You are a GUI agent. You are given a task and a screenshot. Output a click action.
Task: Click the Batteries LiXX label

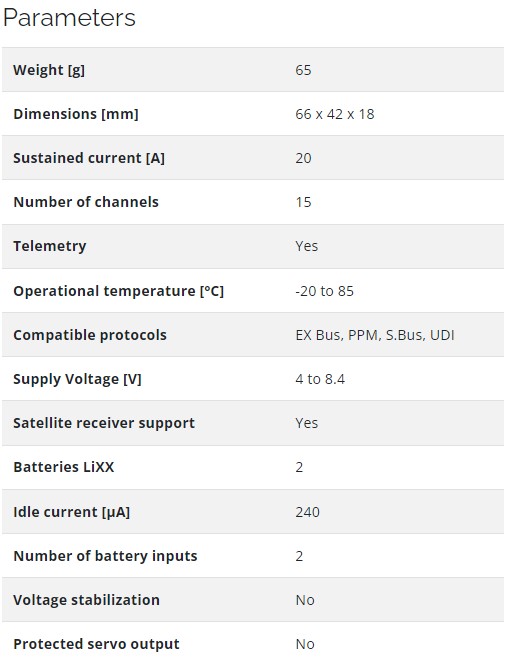pos(64,467)
